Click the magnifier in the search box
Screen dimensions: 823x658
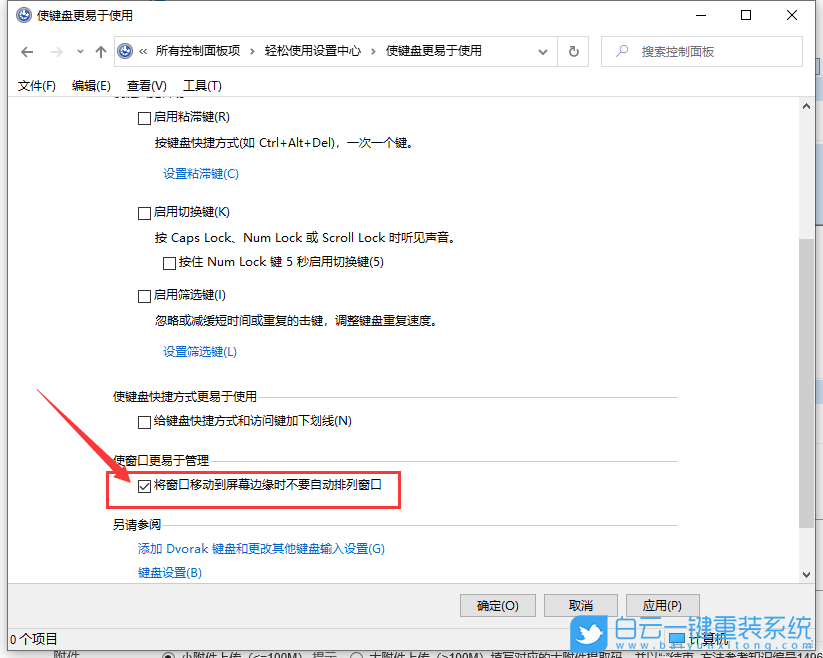621,51
